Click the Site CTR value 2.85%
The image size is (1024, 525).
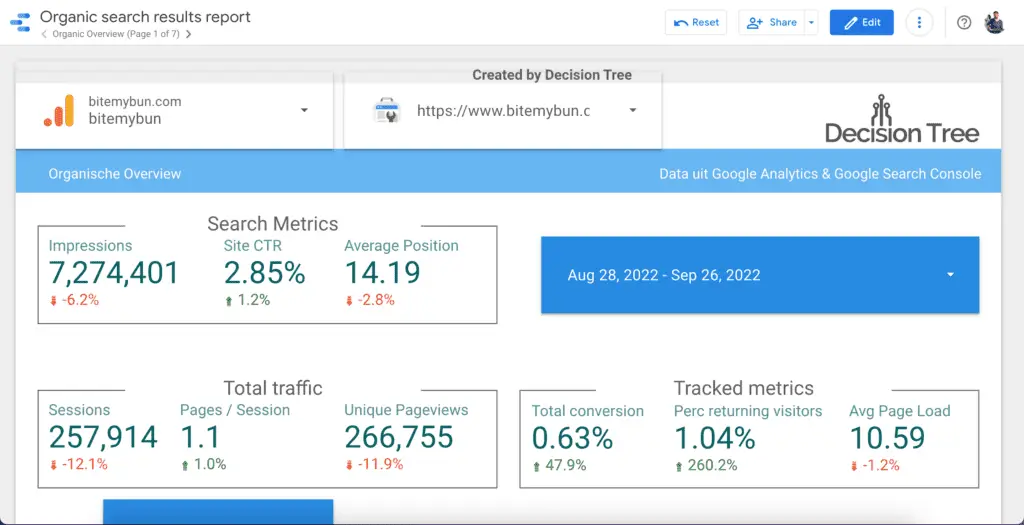click(264, 273)
